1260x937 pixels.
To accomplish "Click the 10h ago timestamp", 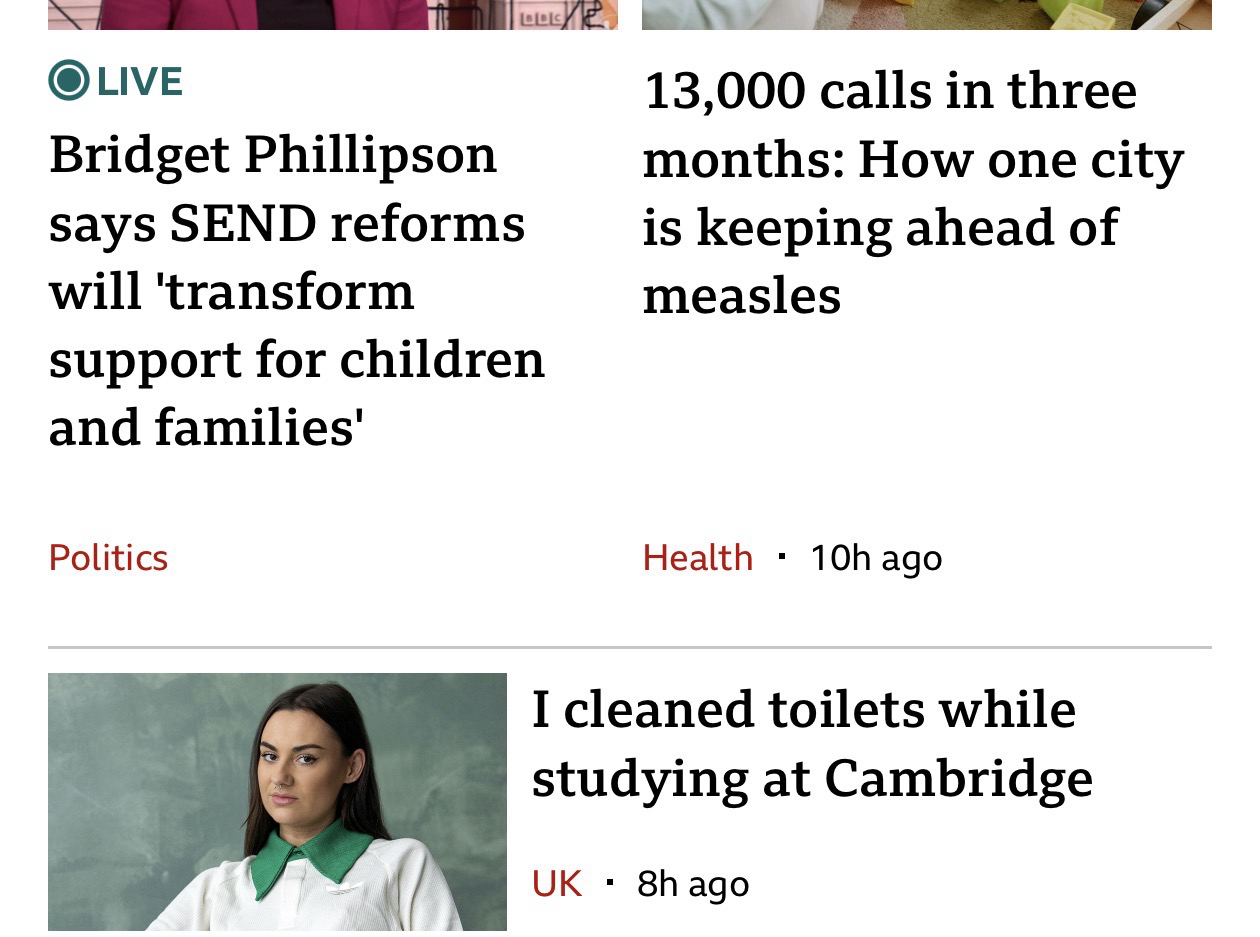I will click(876, 558).
